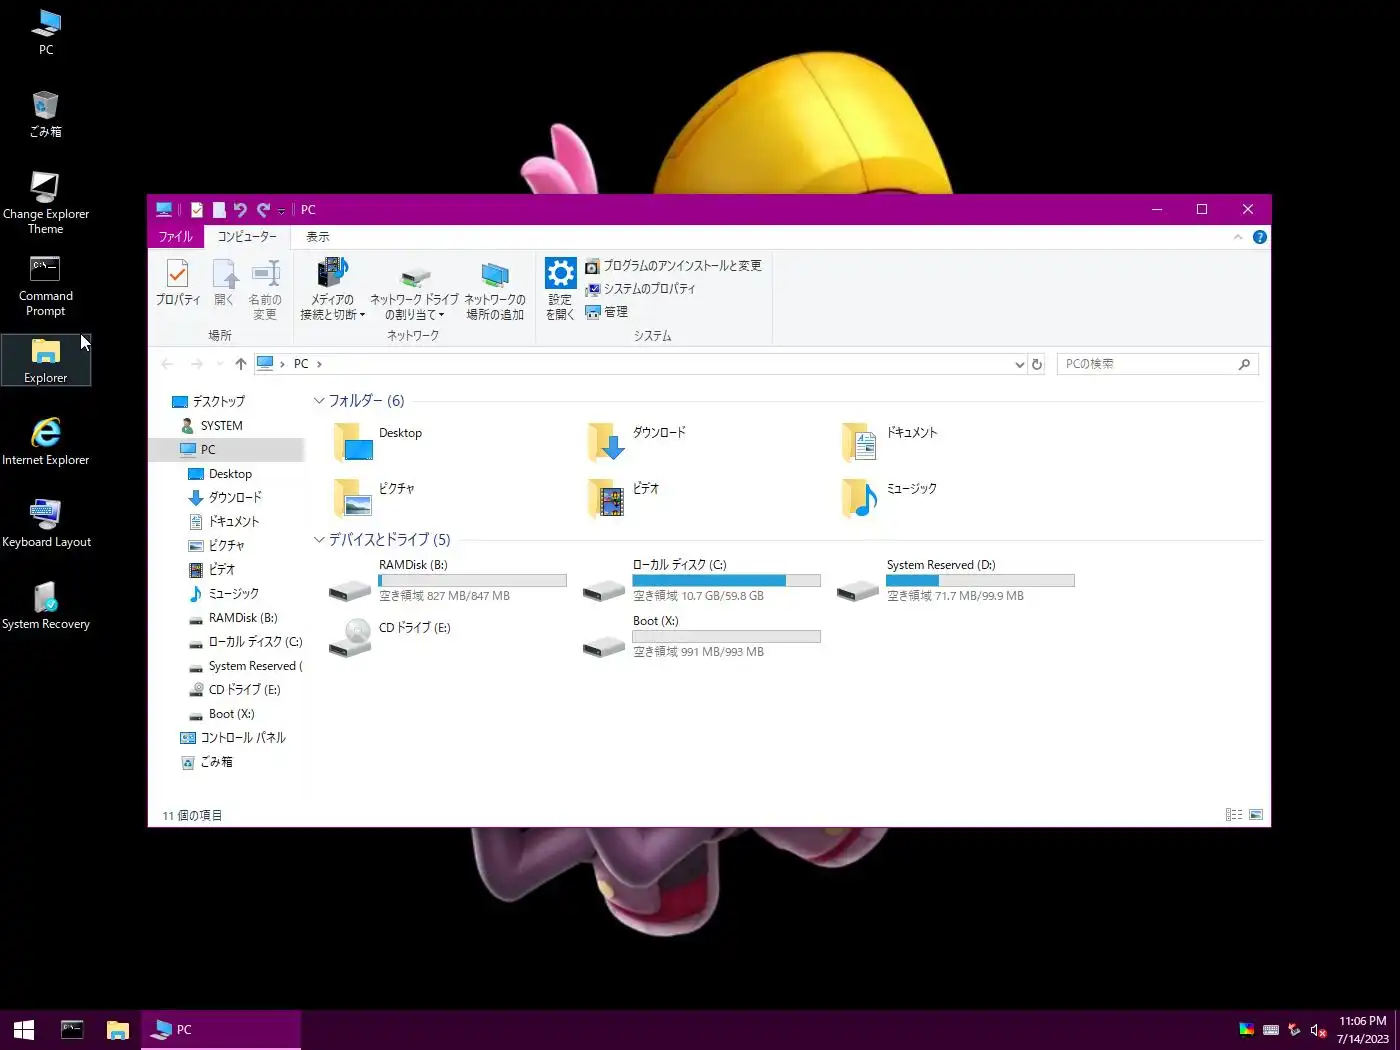Open Customize Quick Access Toolbar dropdown arrow

(x=281, y=211)
